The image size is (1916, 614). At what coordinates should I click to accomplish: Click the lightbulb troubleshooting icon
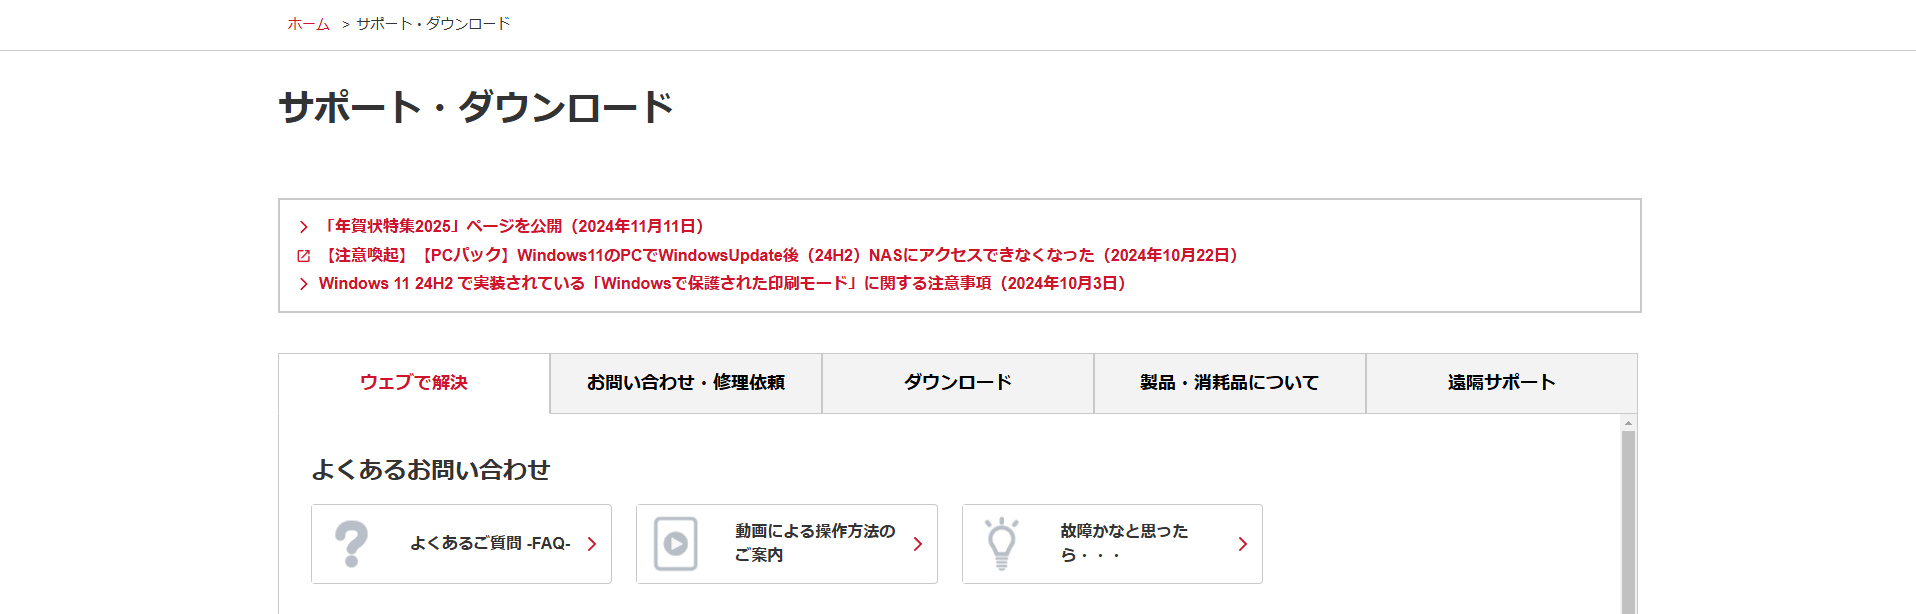point(1001,544)
